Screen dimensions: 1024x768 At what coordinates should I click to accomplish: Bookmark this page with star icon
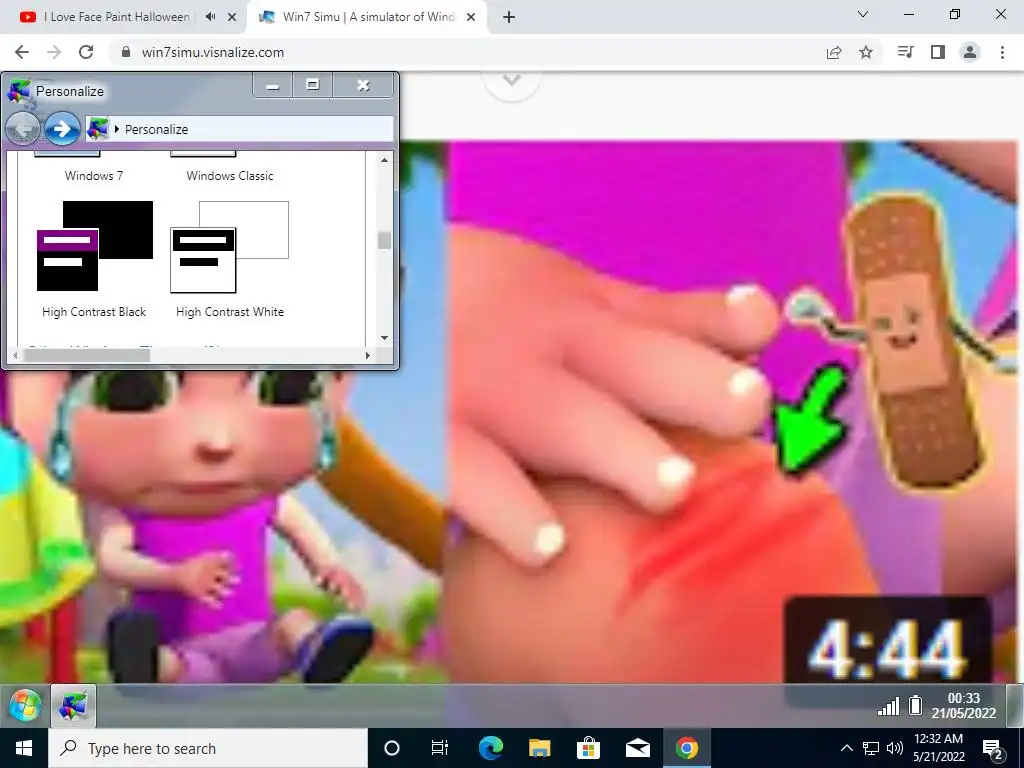click(866, 52)
